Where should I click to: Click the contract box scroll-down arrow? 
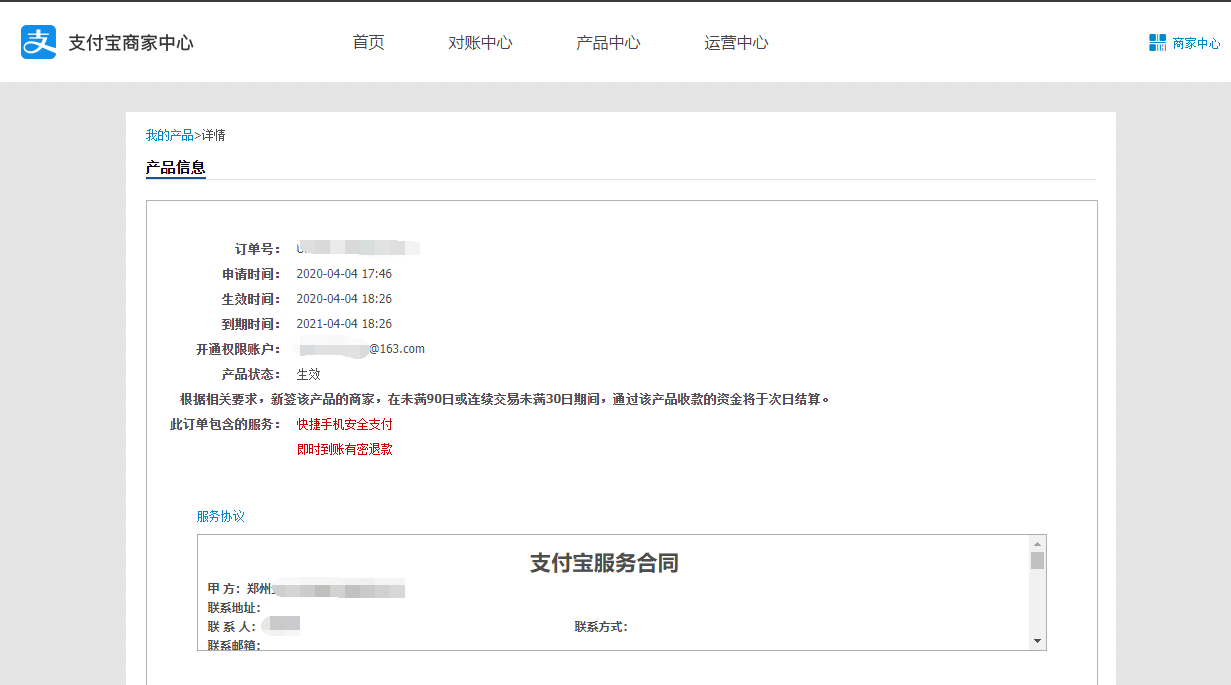click(1037, 641)
